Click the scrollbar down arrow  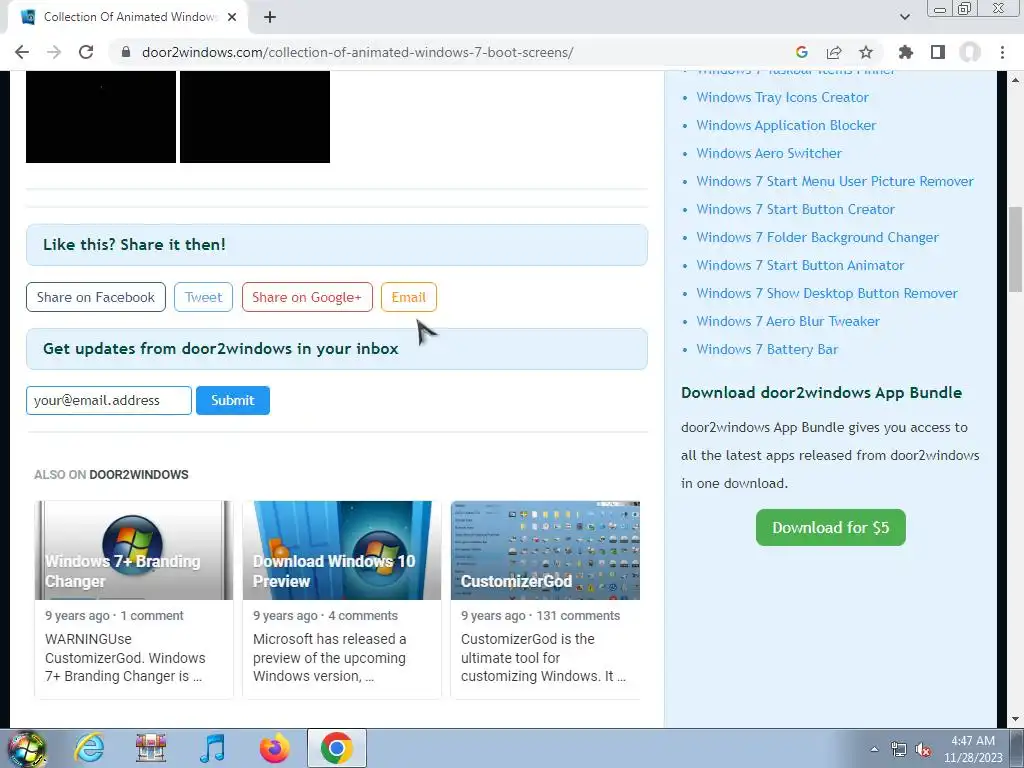point(1015,719)
